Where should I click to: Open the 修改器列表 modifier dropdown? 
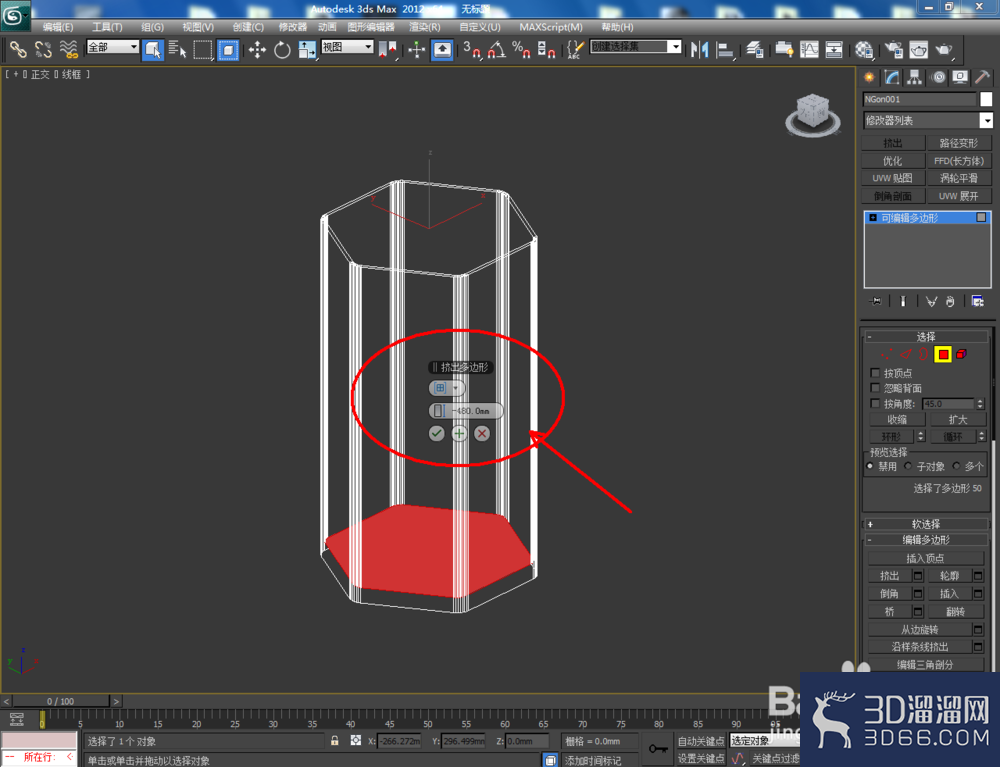[927, 120]
